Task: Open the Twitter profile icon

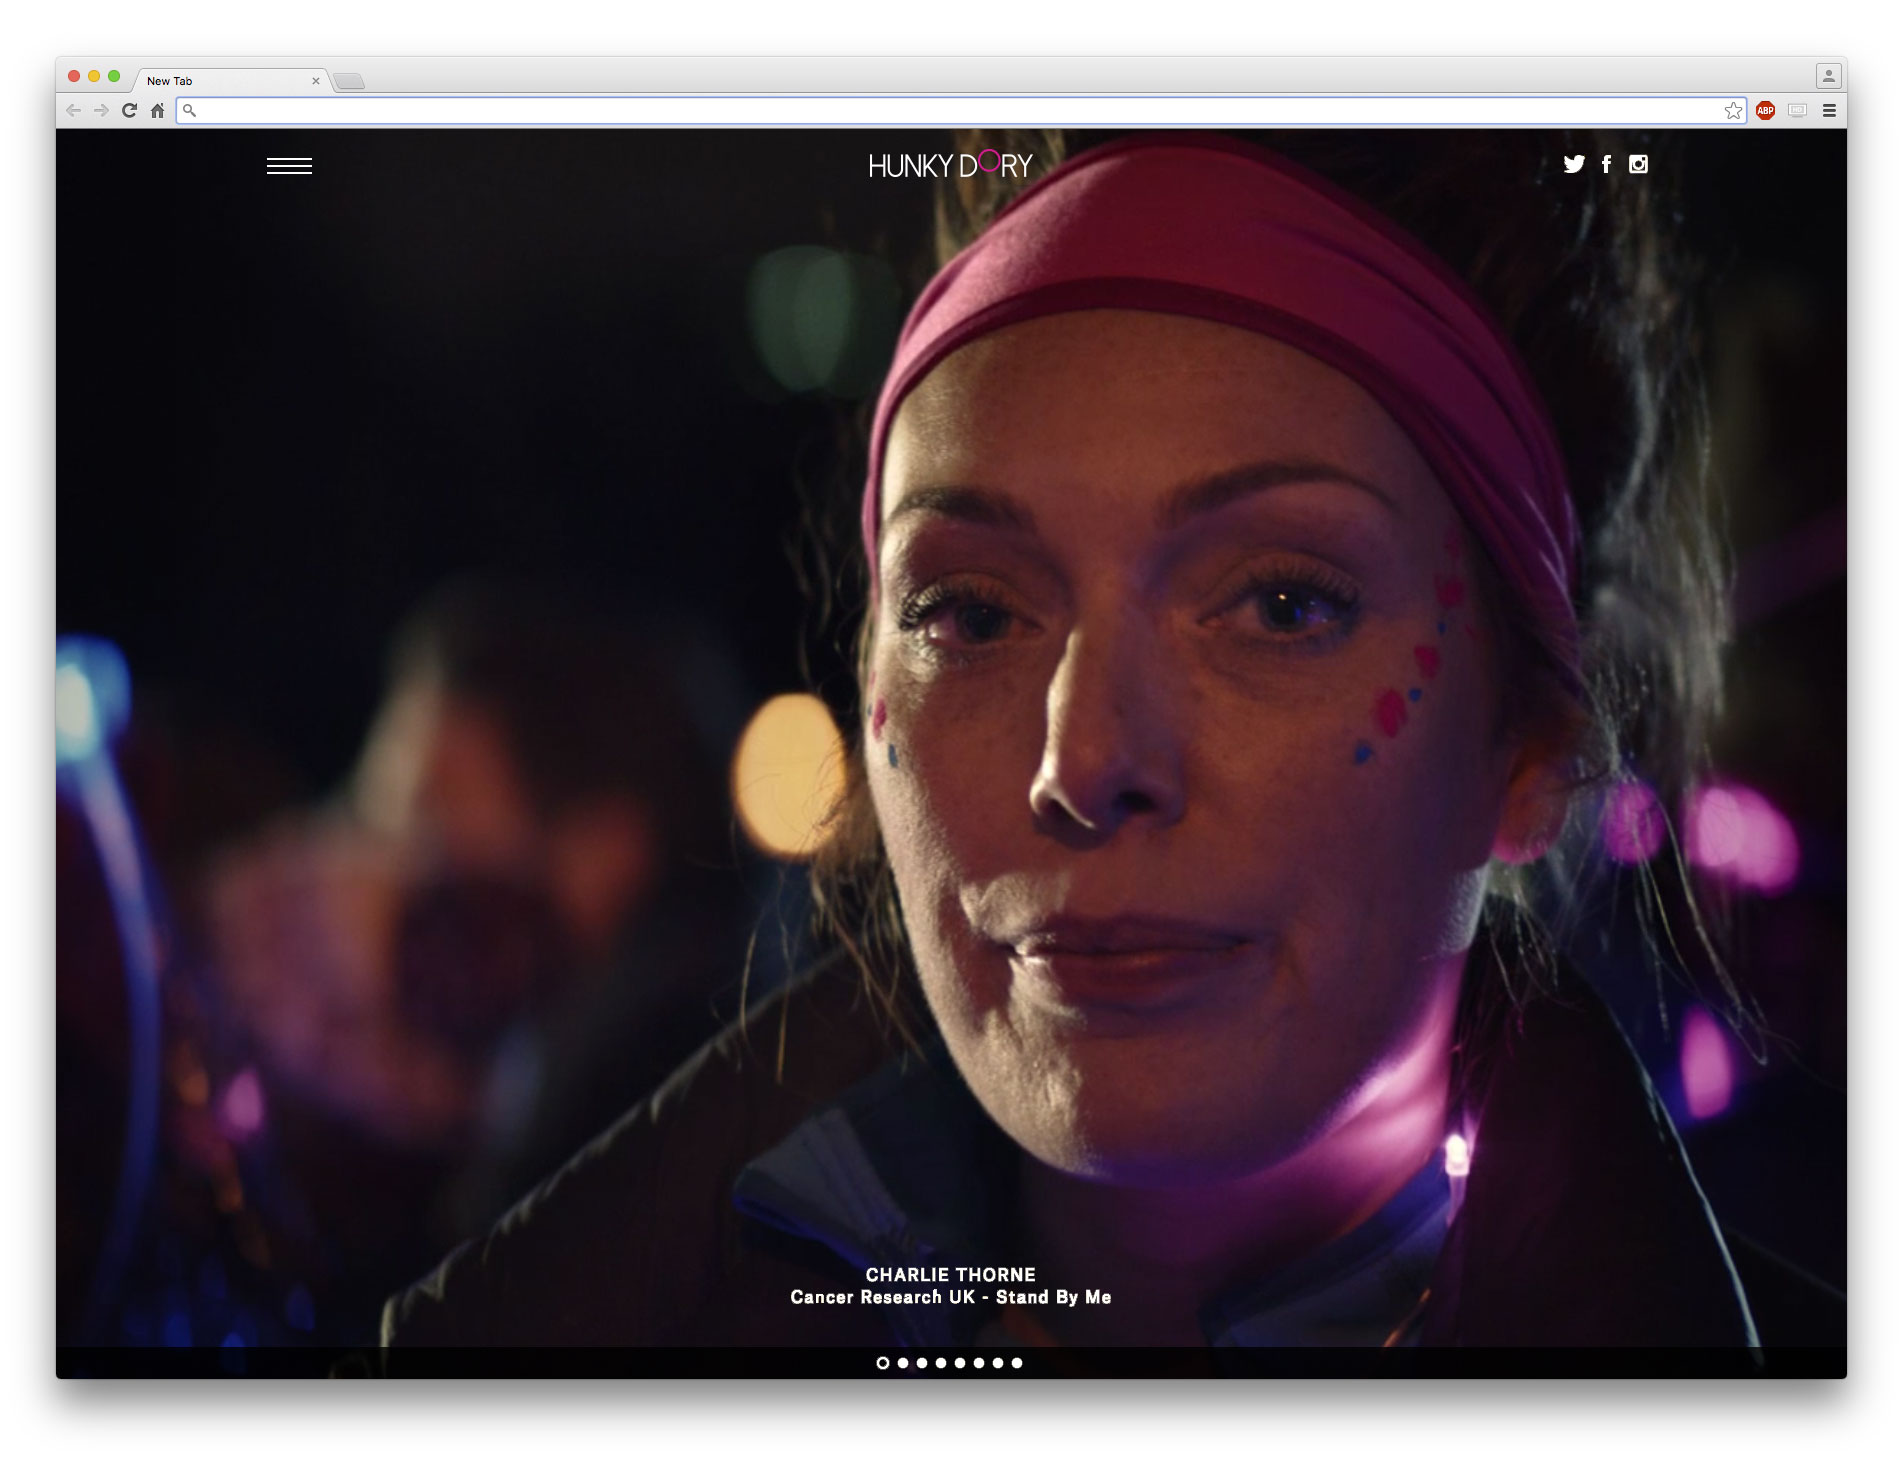Action: [1575, 164]
